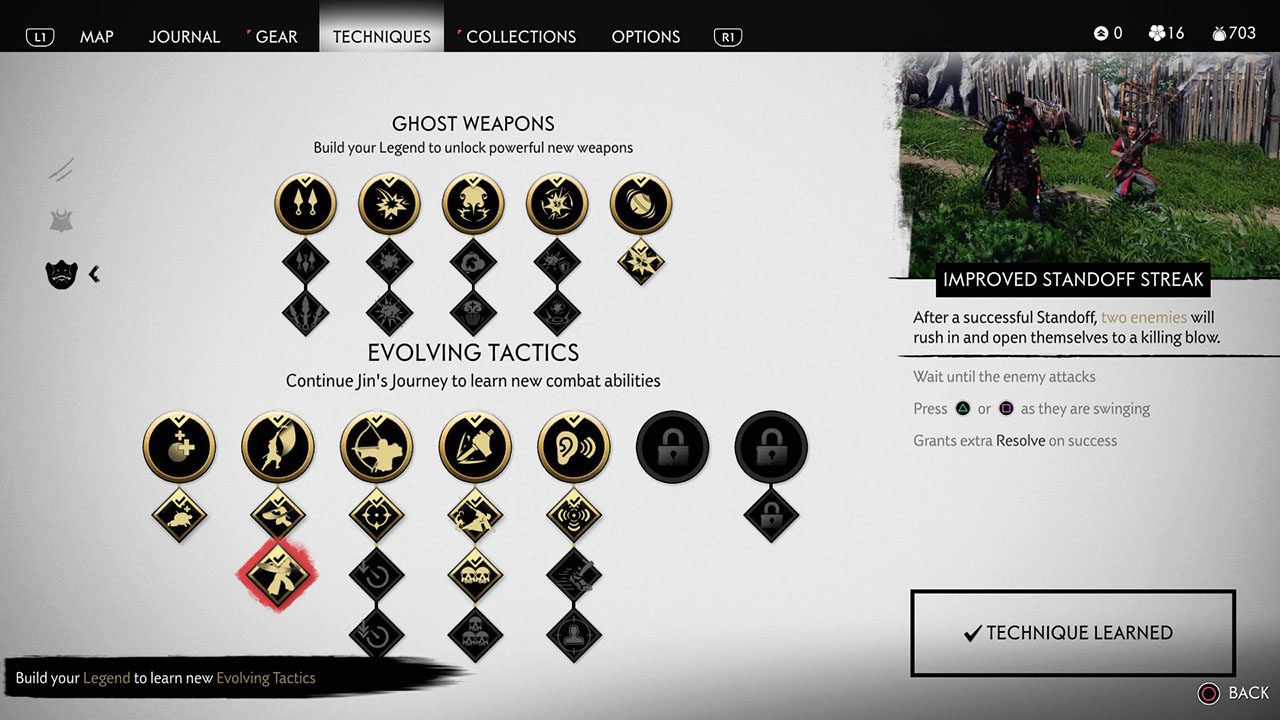Image resolution: width=1280 pixels, height=720 pixels.
Task: Click the locked diamond under last tactic
Action: [x=771, y=515]
